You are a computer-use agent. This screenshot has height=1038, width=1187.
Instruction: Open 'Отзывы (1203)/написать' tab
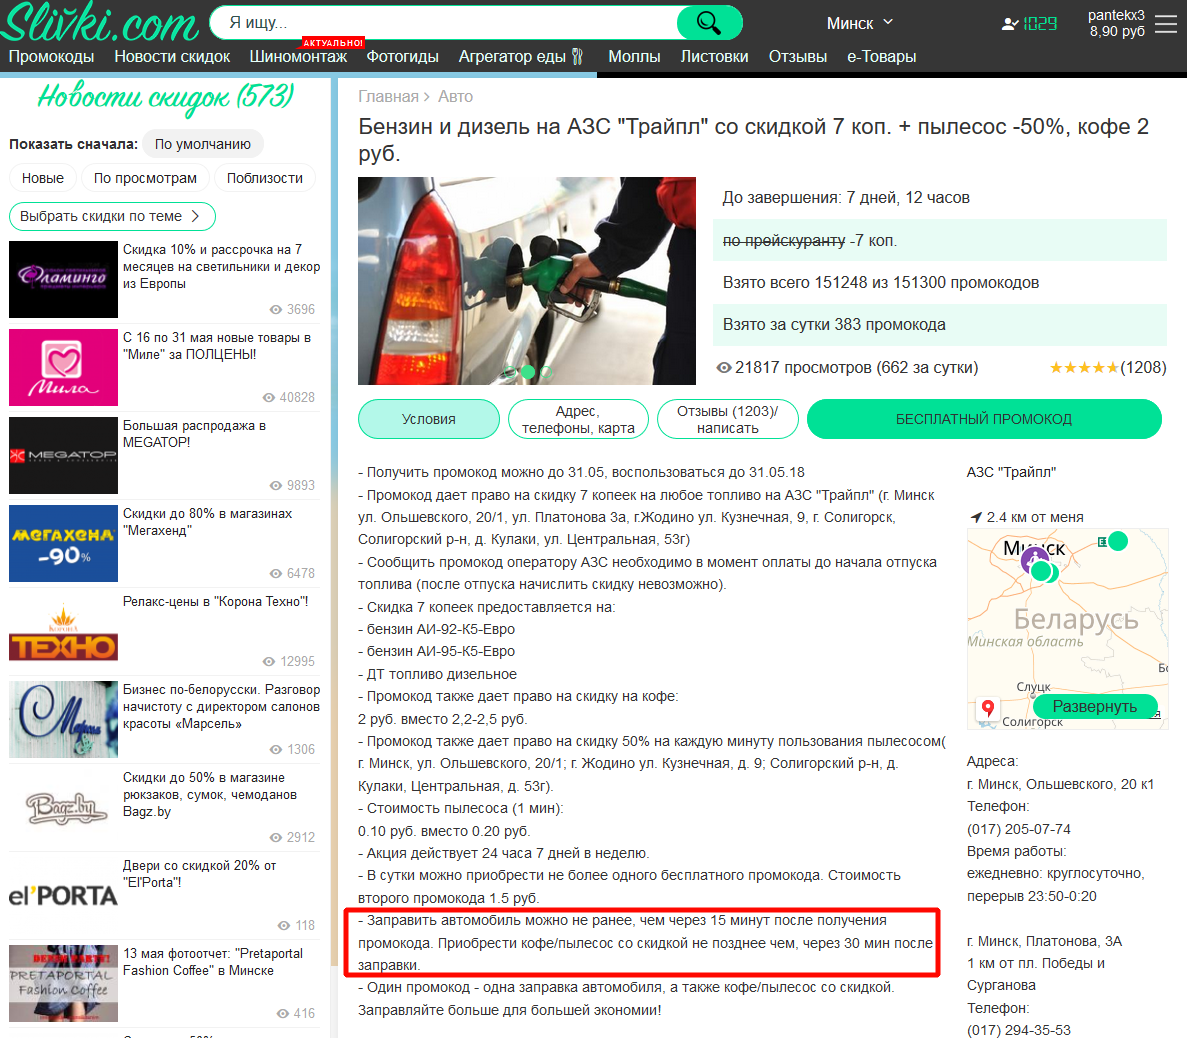(727, 419)
